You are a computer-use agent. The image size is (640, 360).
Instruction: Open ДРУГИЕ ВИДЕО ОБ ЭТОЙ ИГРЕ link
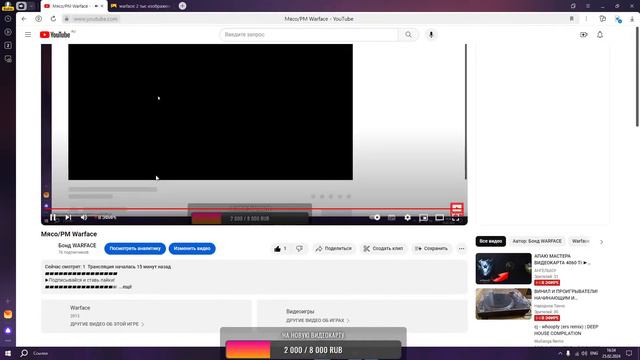107,324
